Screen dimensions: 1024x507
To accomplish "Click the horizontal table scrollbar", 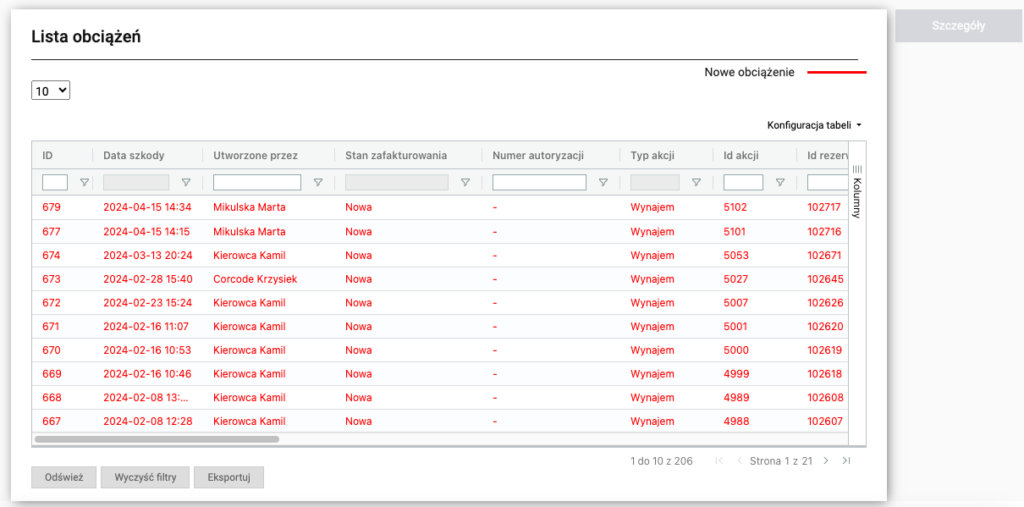I will click(x=157, y=439).
